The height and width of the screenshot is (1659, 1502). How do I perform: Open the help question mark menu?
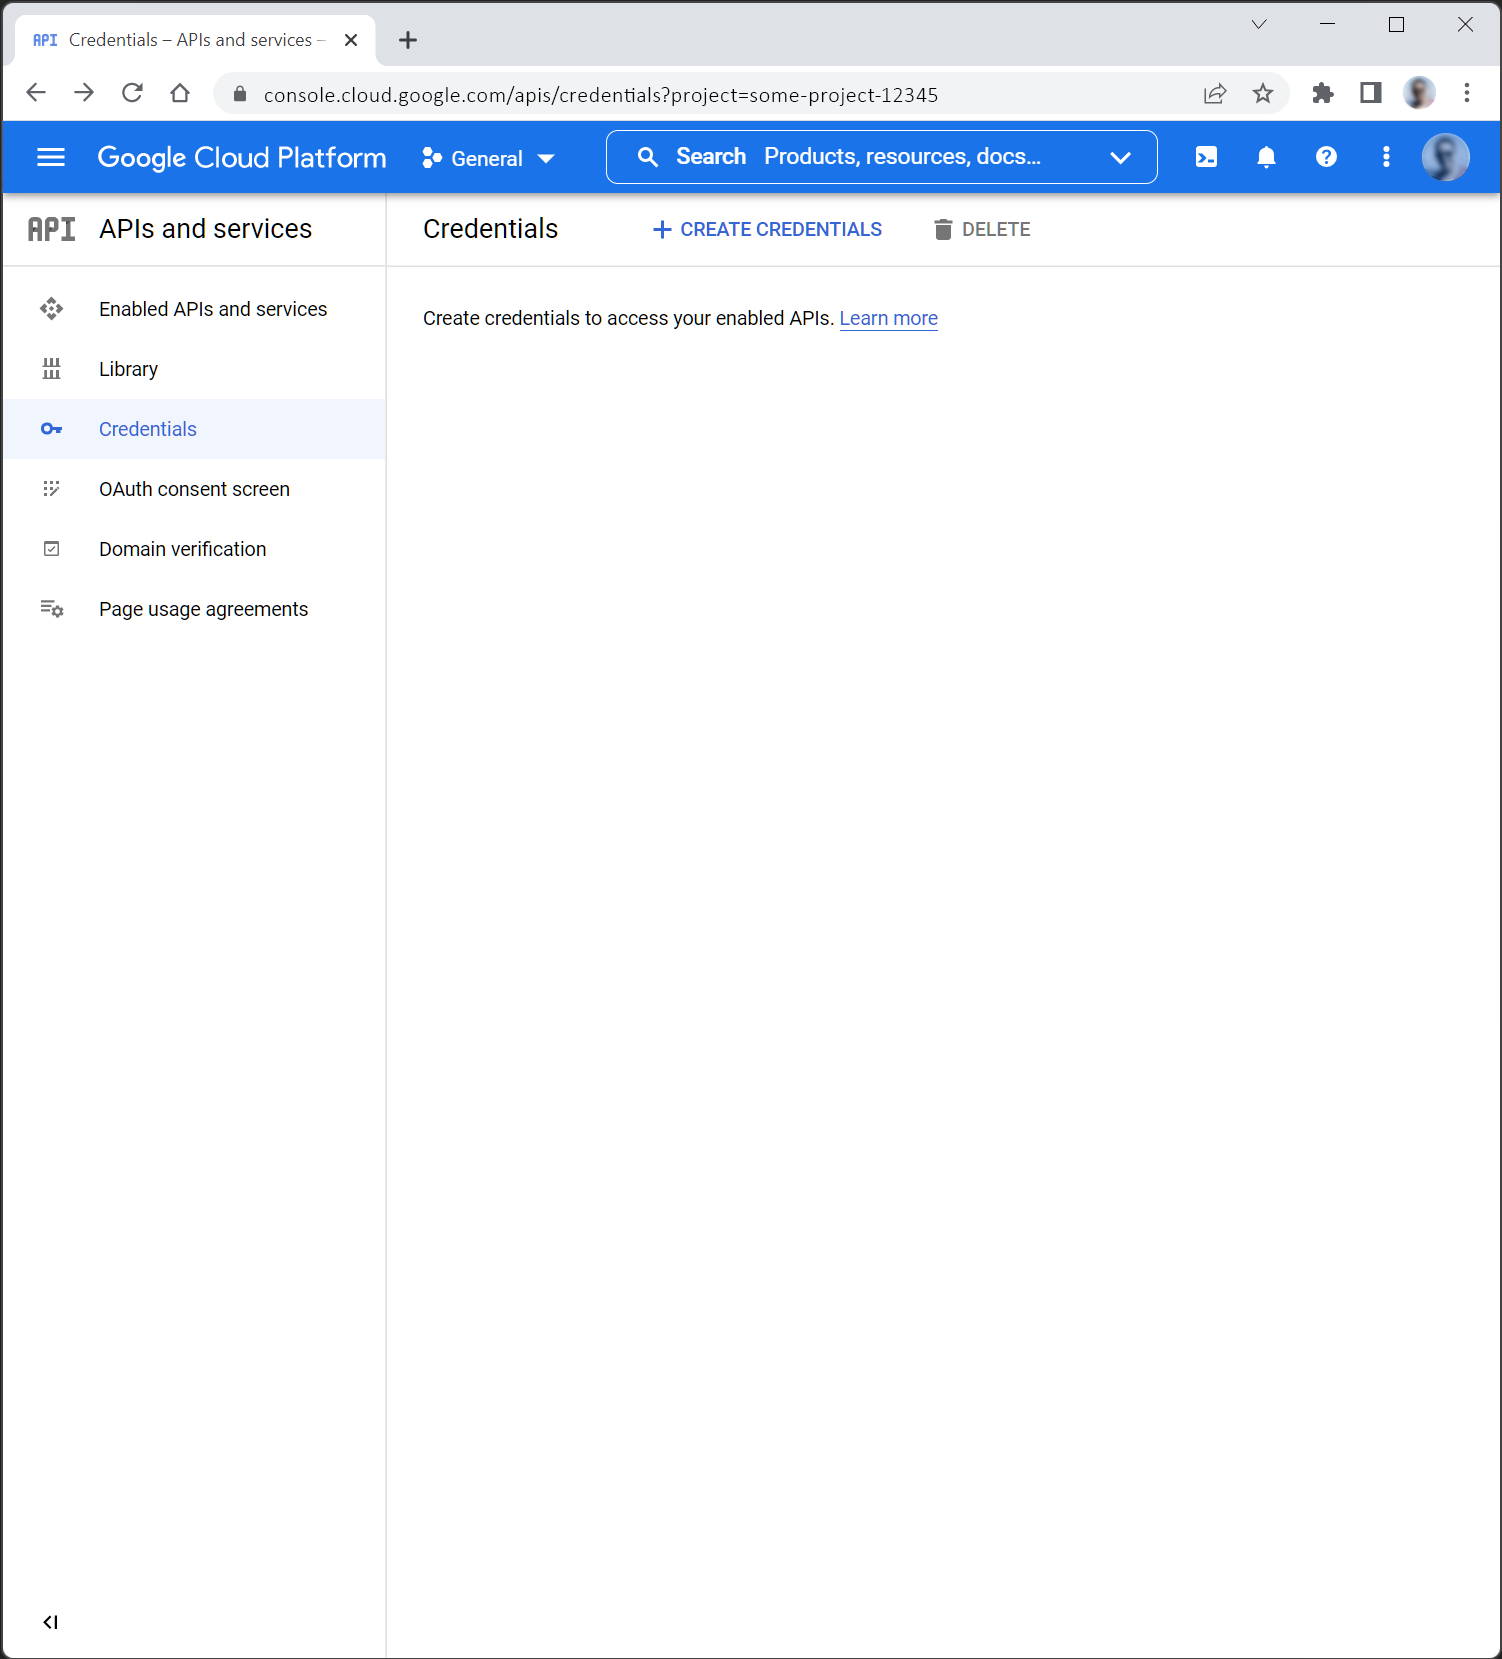click(1326, 157)
